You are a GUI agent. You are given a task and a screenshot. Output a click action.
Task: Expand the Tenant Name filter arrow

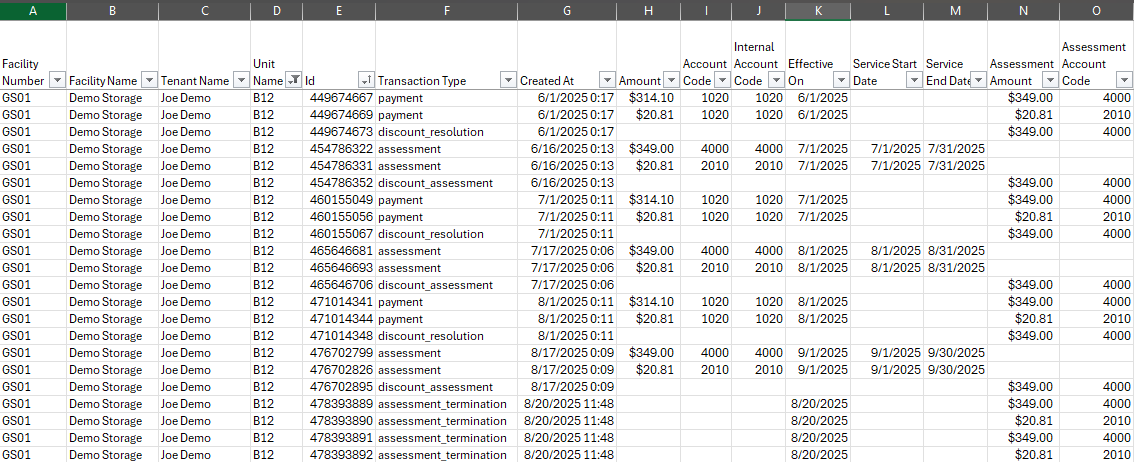click(x=241, y=81)
